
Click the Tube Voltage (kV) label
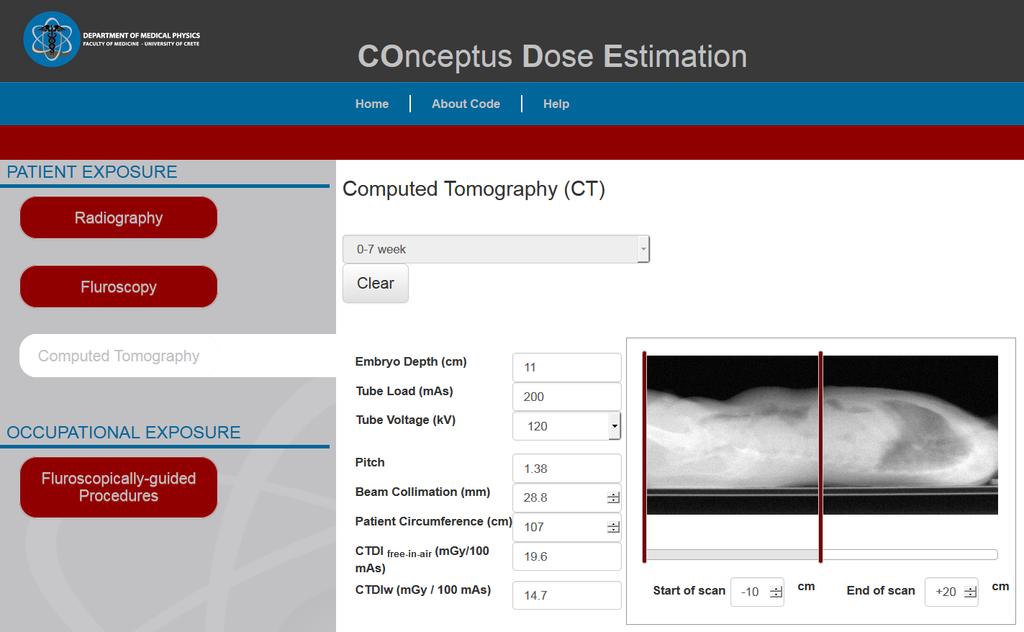point(405,420)
